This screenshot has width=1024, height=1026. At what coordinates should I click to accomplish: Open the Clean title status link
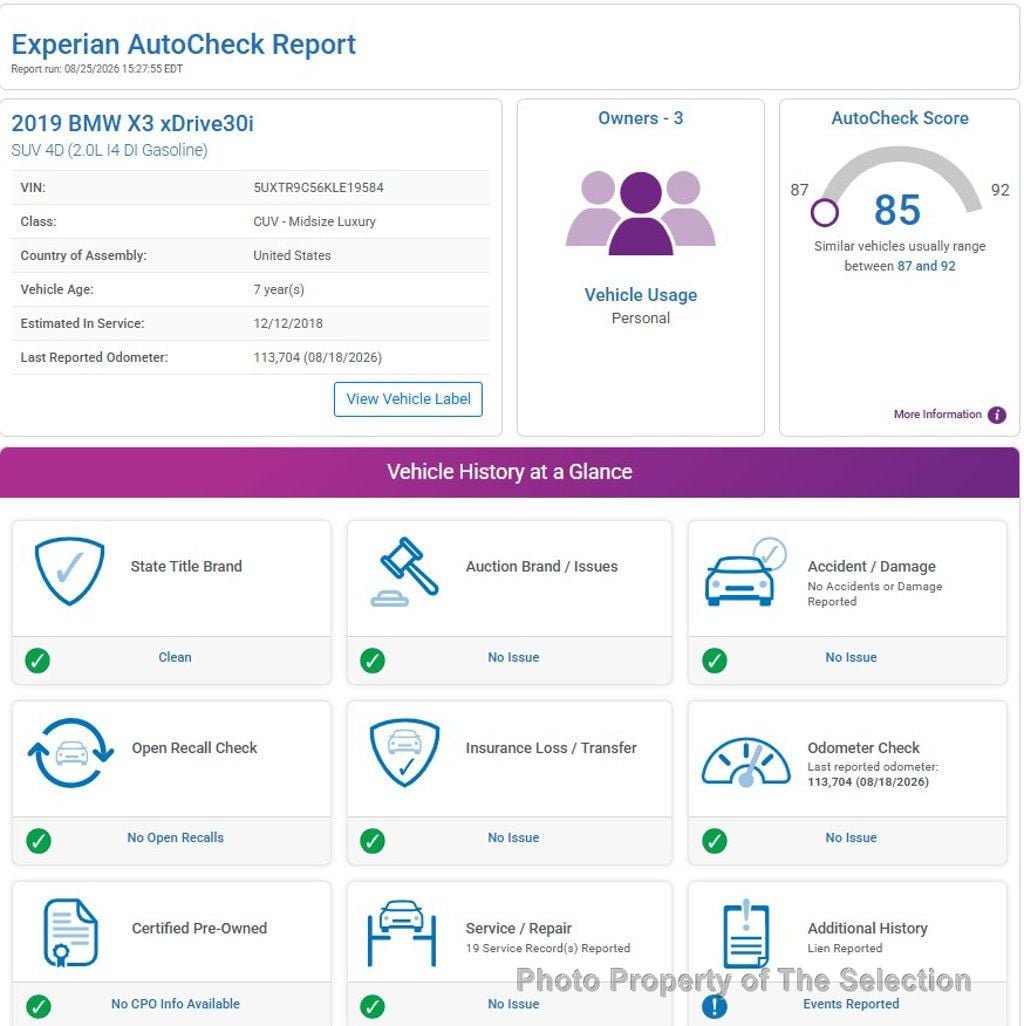[175, 657]
